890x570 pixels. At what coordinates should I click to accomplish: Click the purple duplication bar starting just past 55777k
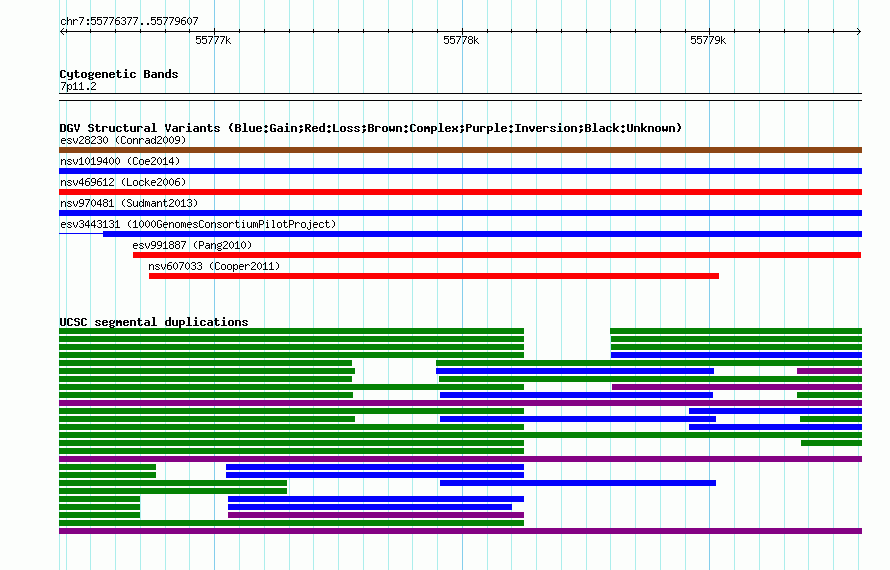376,515
